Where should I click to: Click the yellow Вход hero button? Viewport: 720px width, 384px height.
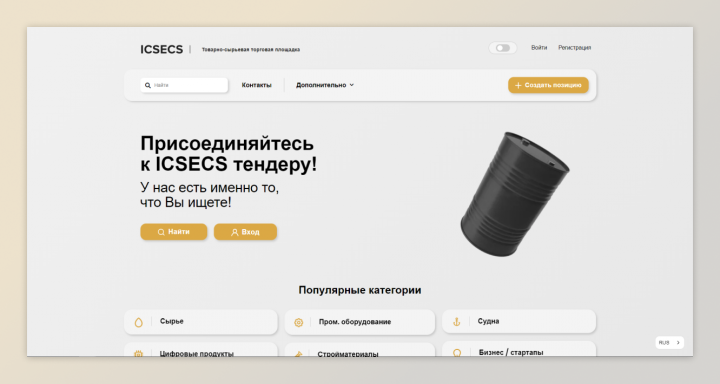tap(245, 232)
